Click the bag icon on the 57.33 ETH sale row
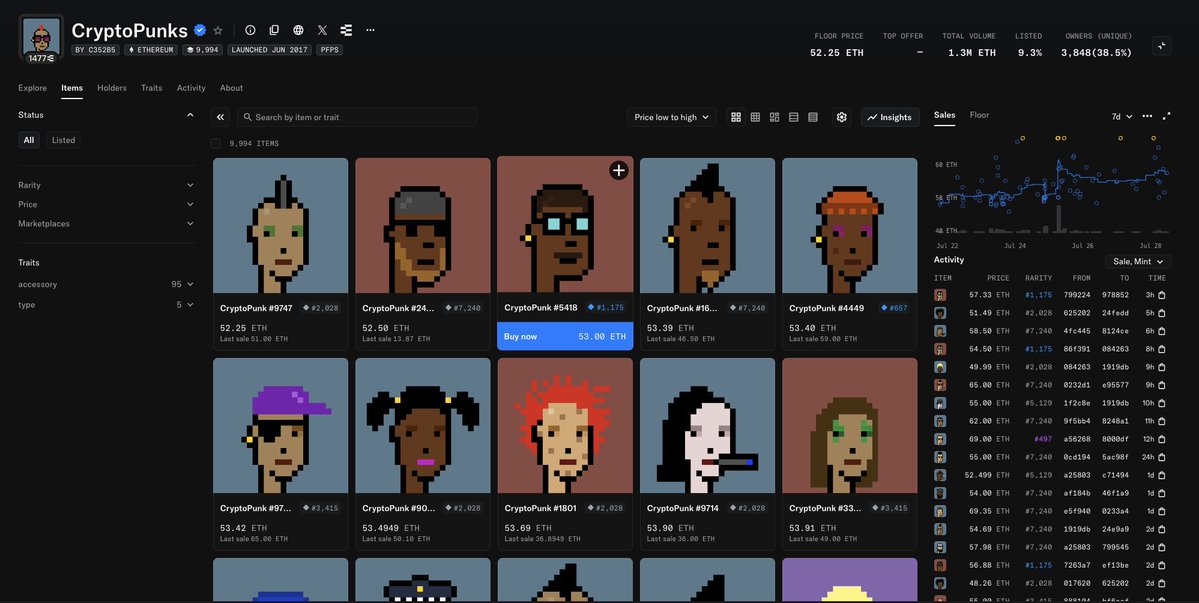Image resolution: width=1199 pixels, height=603 pixels. click(1161, 295)
